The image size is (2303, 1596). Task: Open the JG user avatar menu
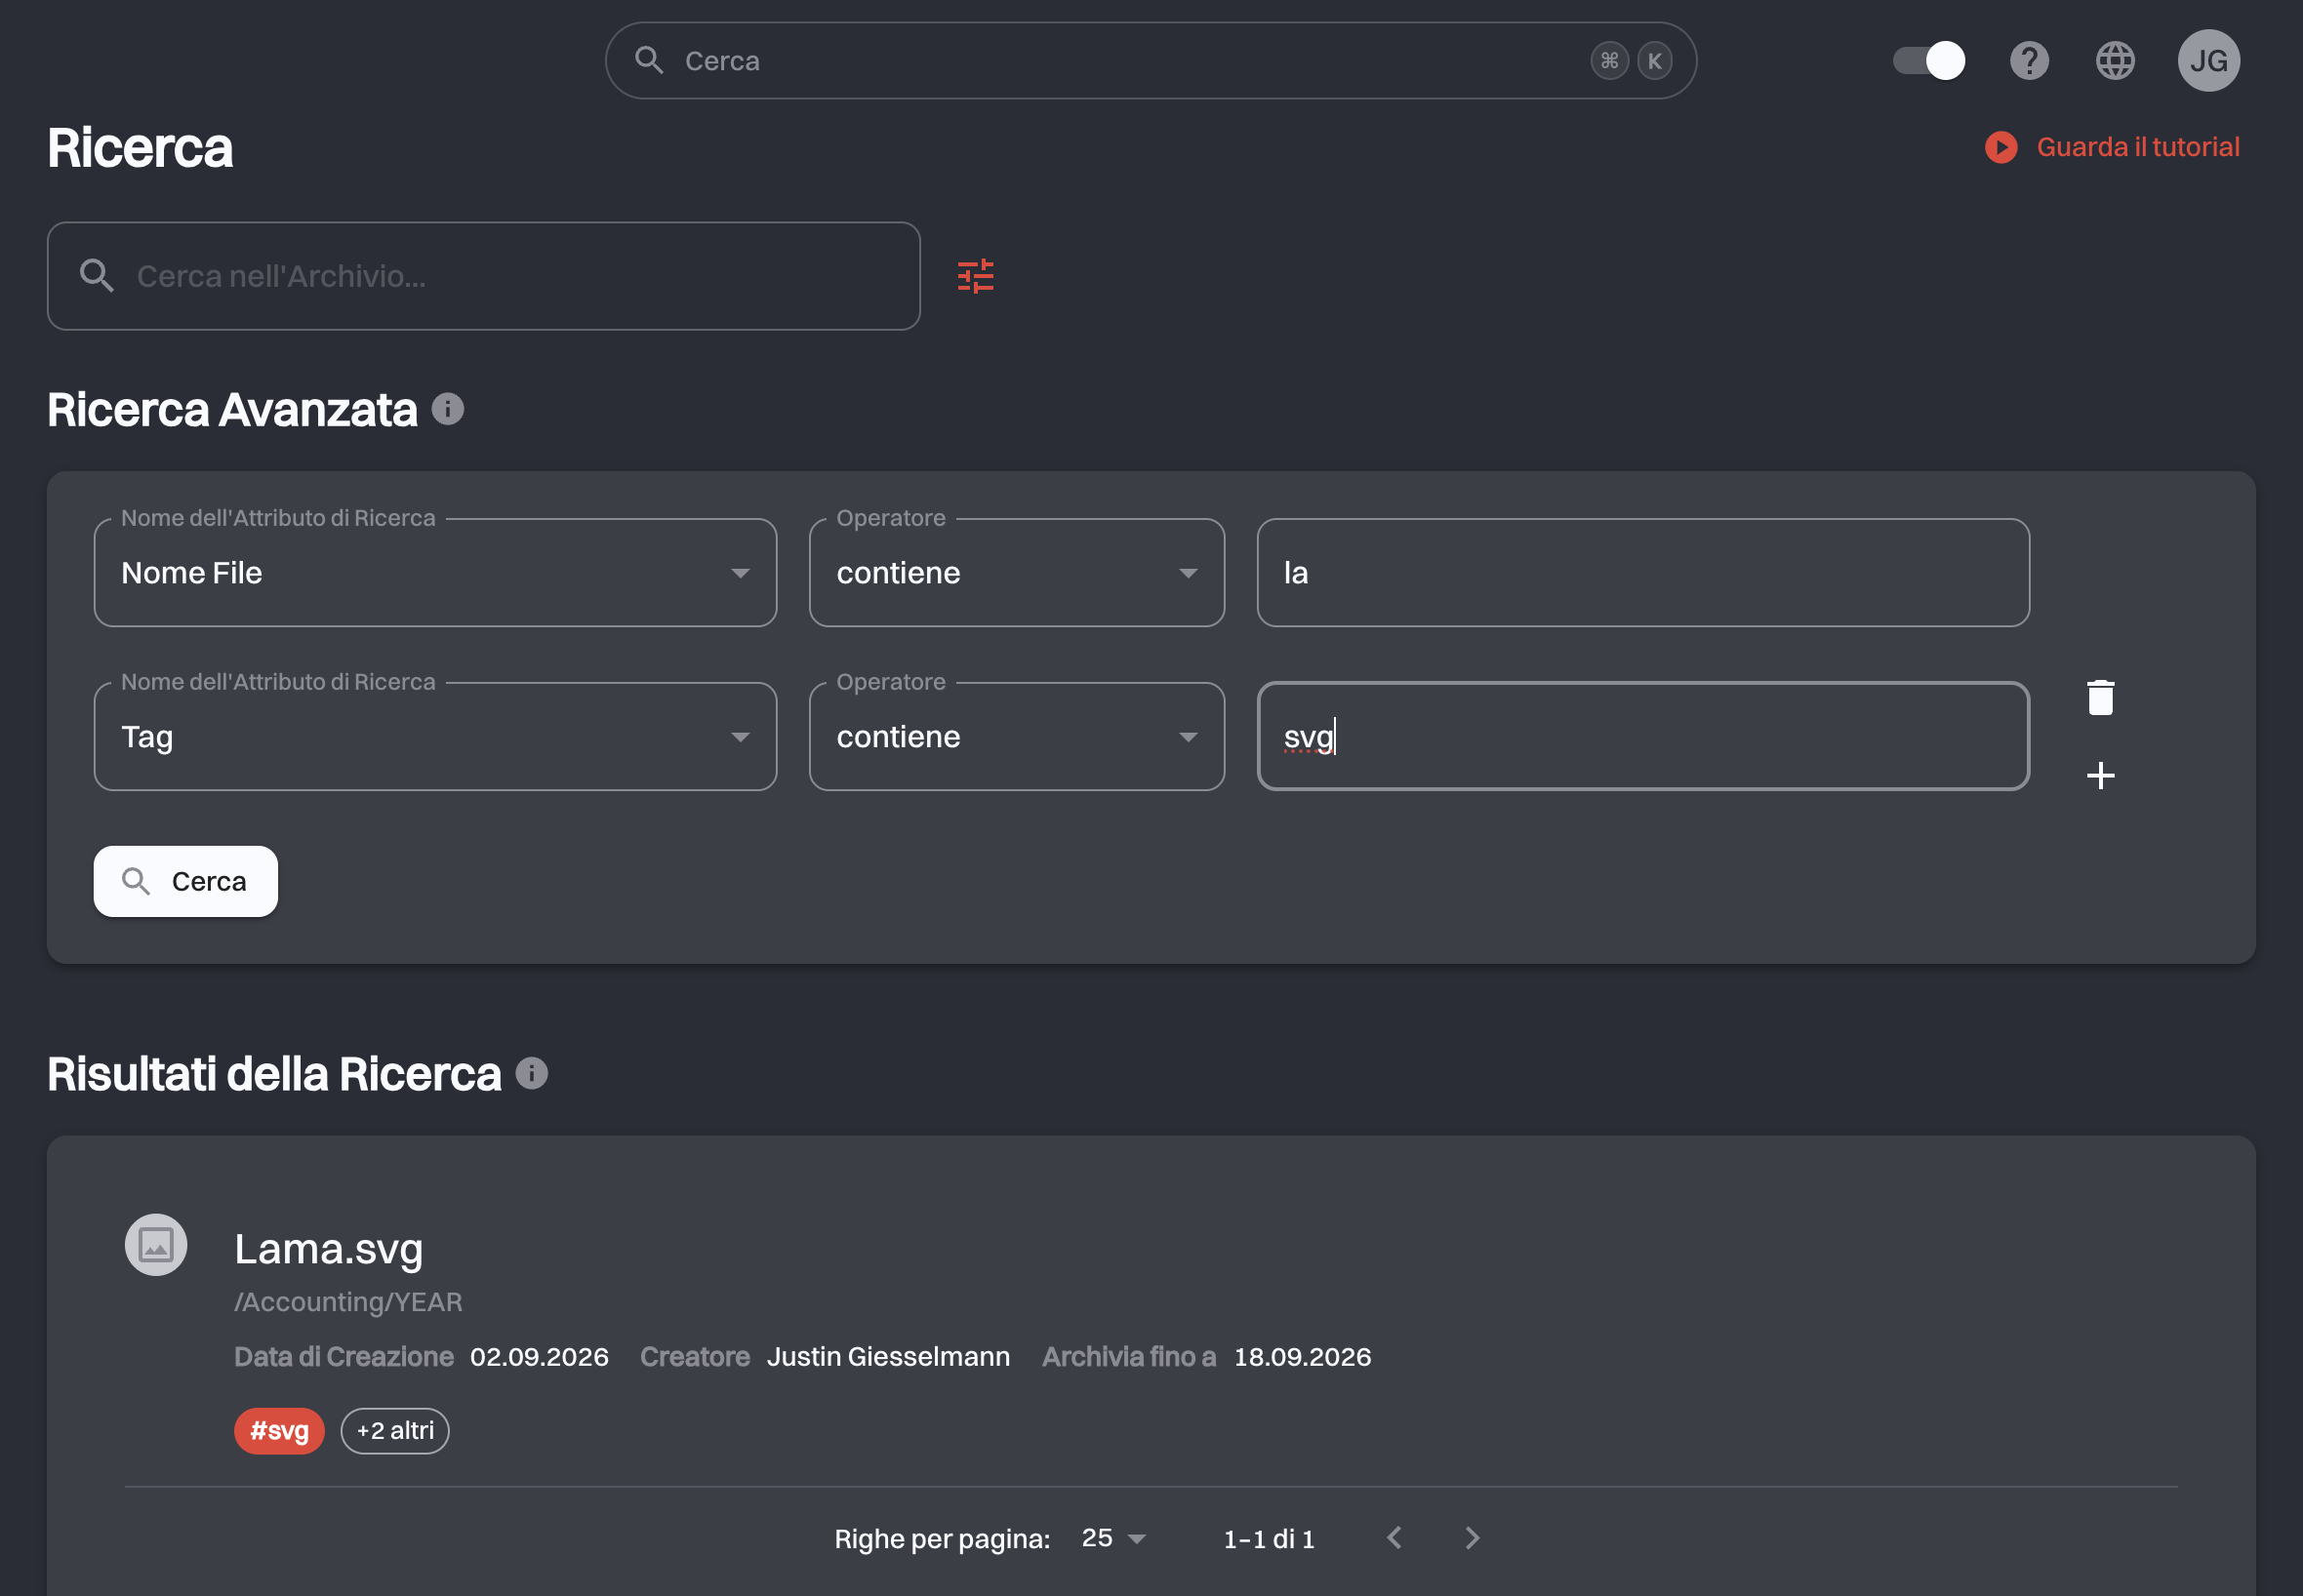tap(2208, 61)
